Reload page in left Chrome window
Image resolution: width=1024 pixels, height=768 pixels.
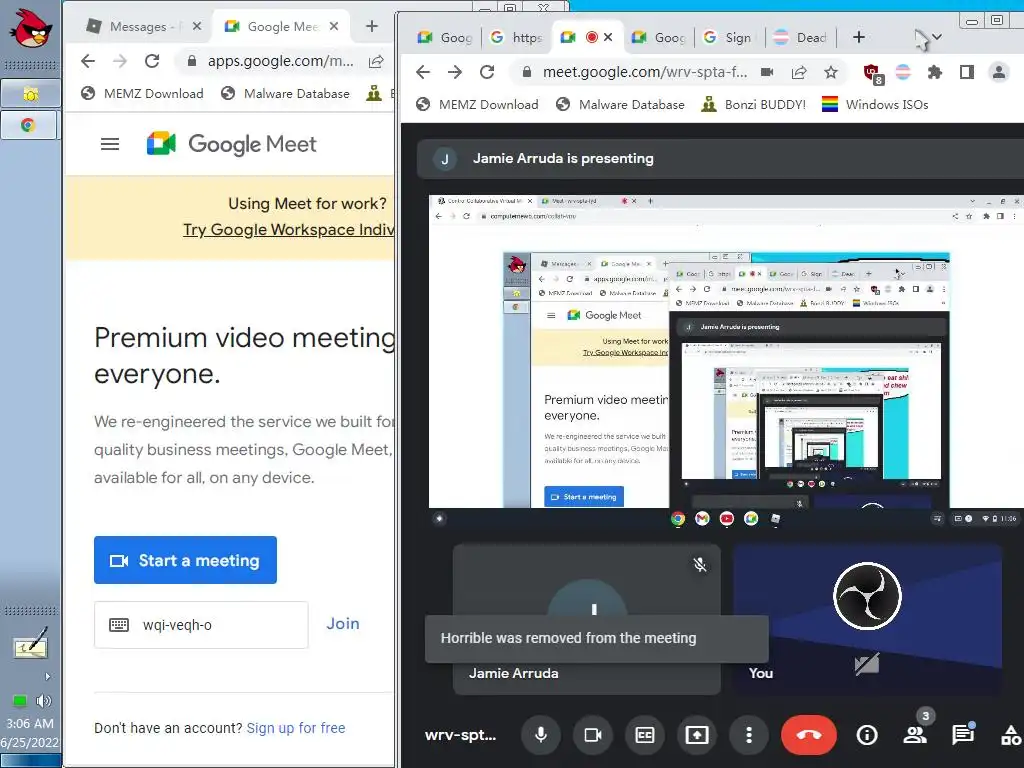click(152, 61)
